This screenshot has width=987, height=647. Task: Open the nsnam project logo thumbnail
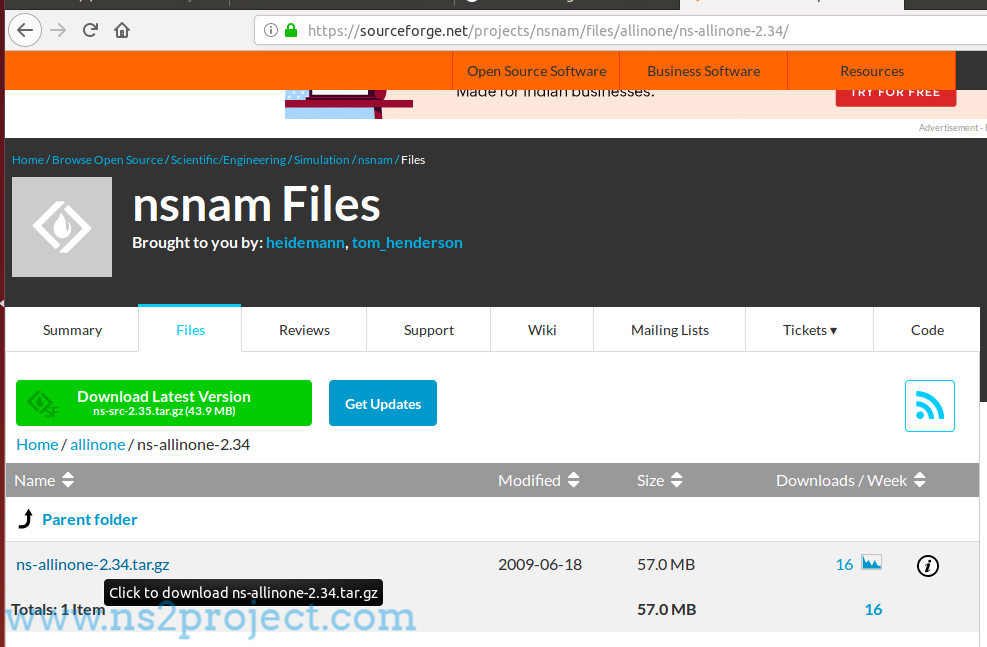coord(62,227)
